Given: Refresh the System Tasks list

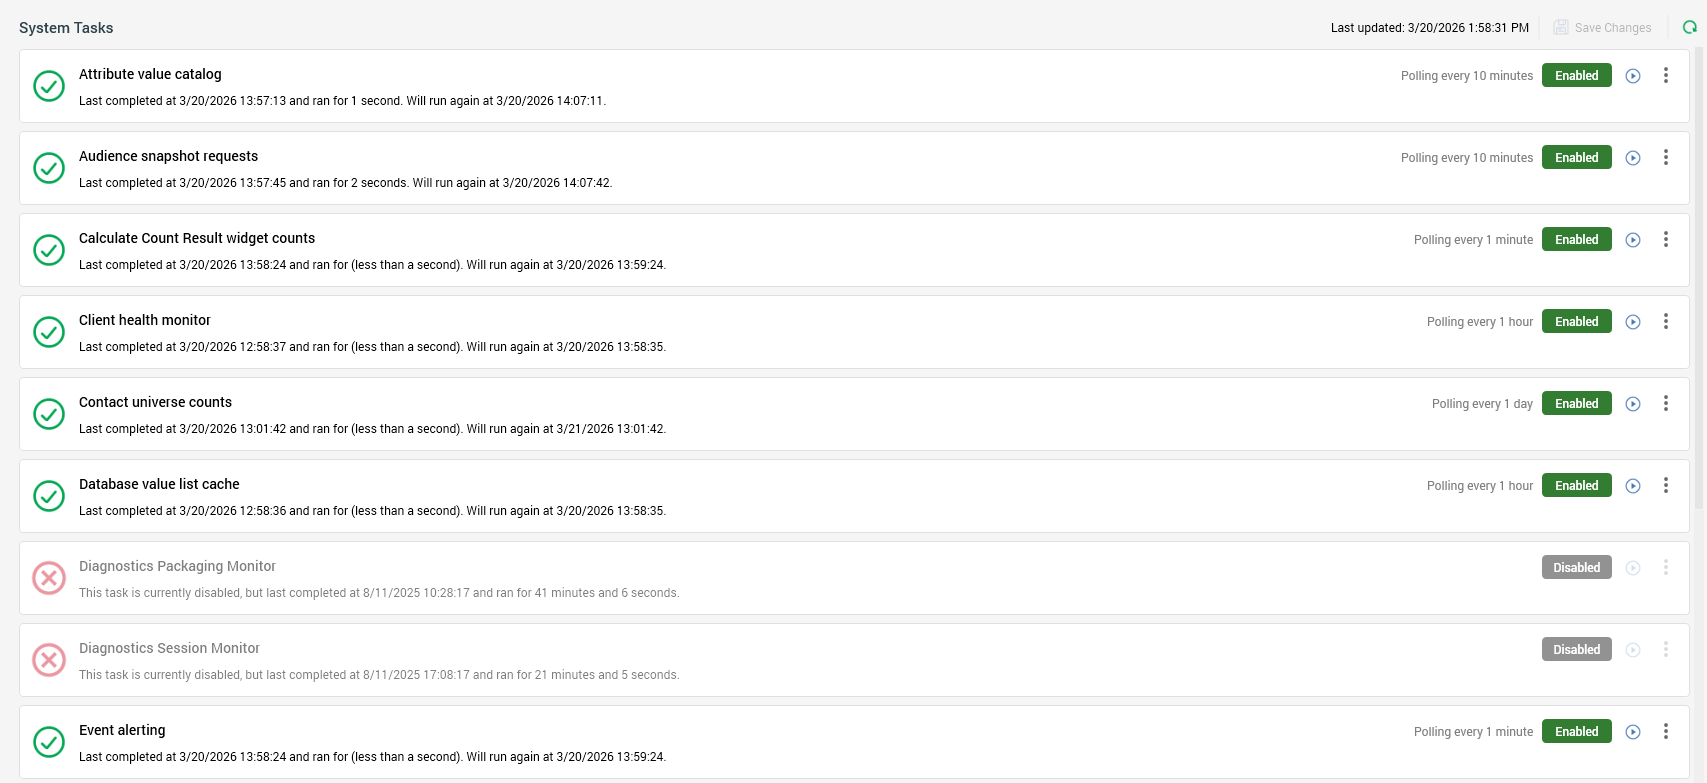Looking at the screenshot, I should (x=1689, y=27).
